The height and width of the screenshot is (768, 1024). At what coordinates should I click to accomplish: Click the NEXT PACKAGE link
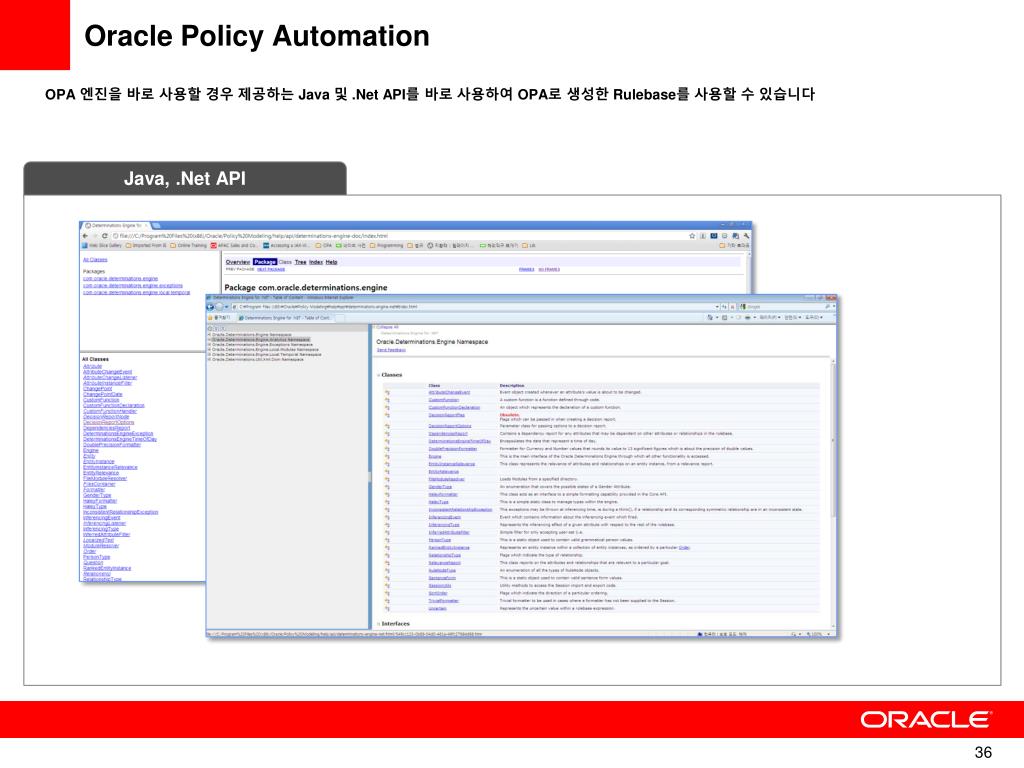[x=271, y=269]
